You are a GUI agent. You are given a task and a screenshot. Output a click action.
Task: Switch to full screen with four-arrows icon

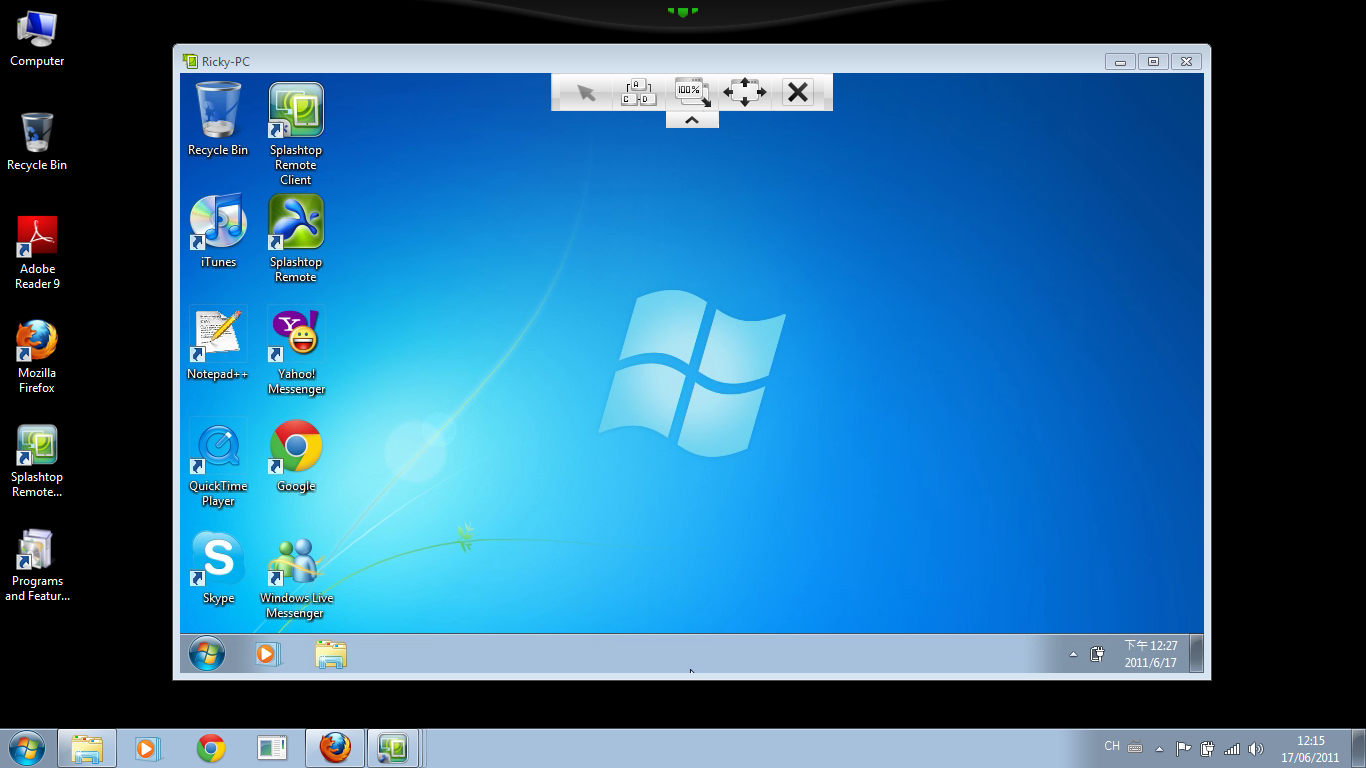pyautogui.click(x=745, y=93)
